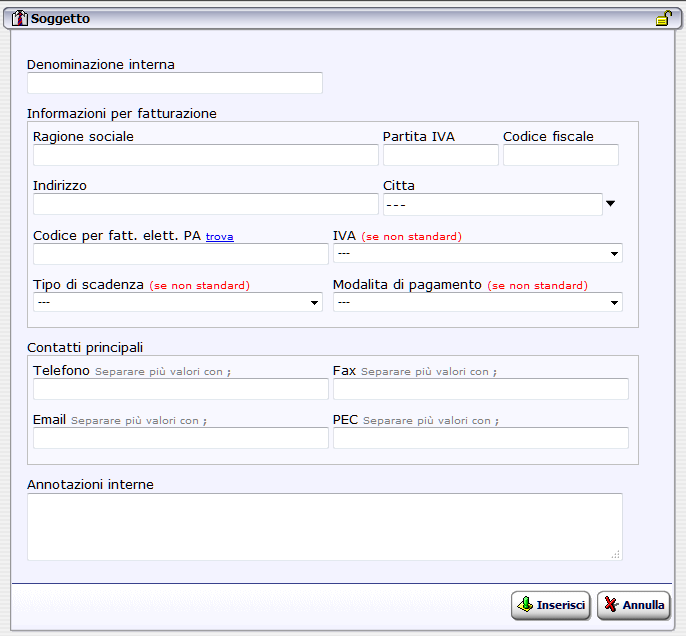The width and height of the screenshot is (686, 636).
Task: Click the Soggetto window icon in title bar
Action: 19,18
